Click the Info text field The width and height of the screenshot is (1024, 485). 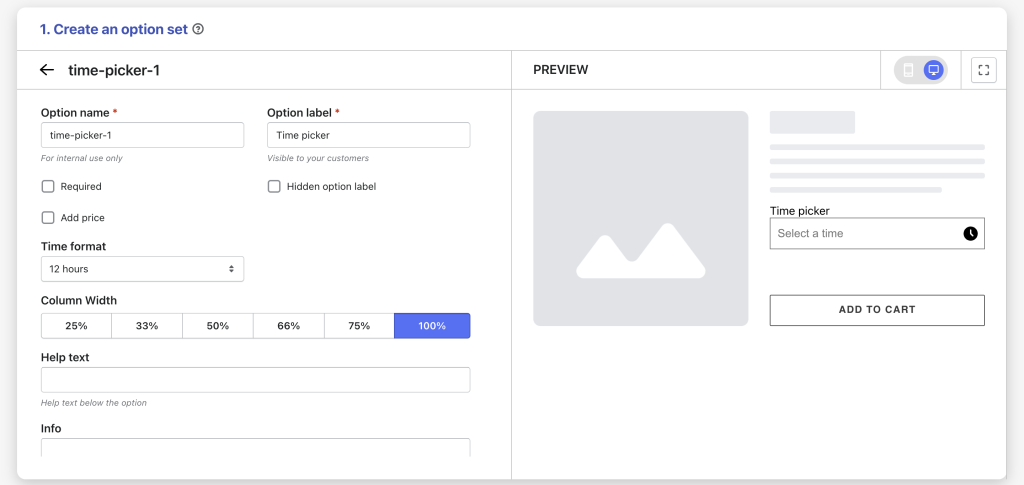(x=255, y=448)
